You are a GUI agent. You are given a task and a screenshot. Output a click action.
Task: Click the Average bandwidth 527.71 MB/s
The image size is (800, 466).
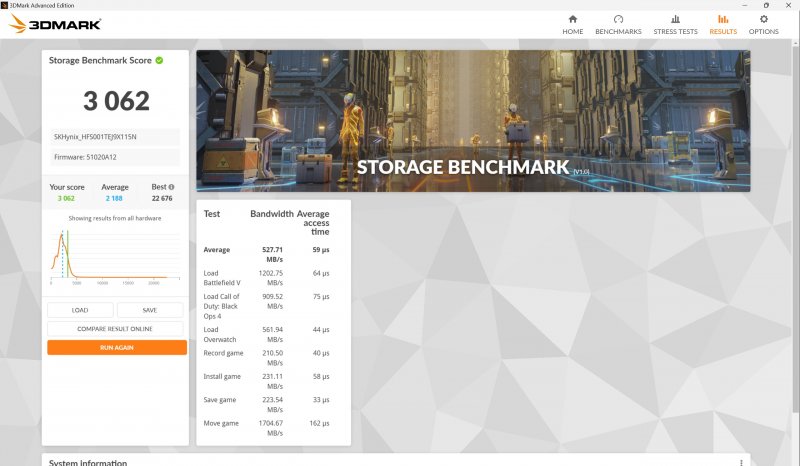pos(272,254)
